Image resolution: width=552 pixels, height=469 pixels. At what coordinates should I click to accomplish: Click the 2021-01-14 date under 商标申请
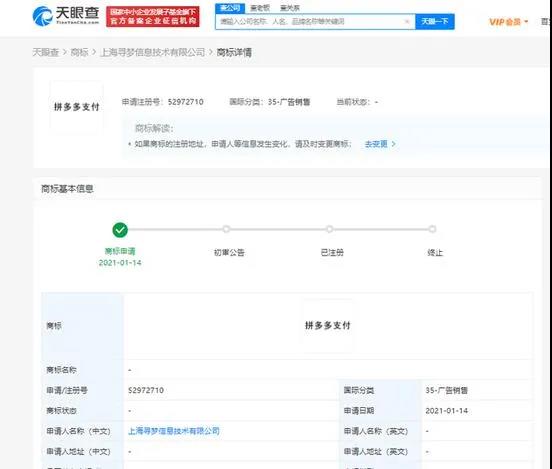(120, 263)
